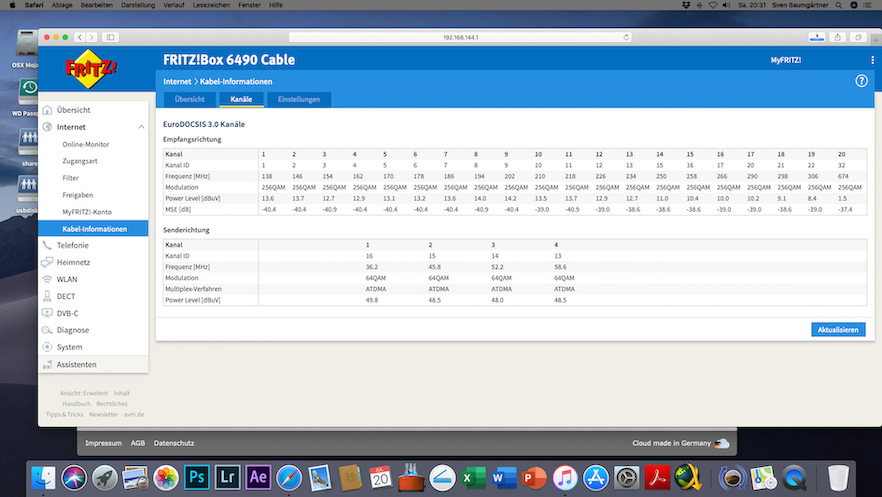Open the Verlauf menu

(174, 5)
